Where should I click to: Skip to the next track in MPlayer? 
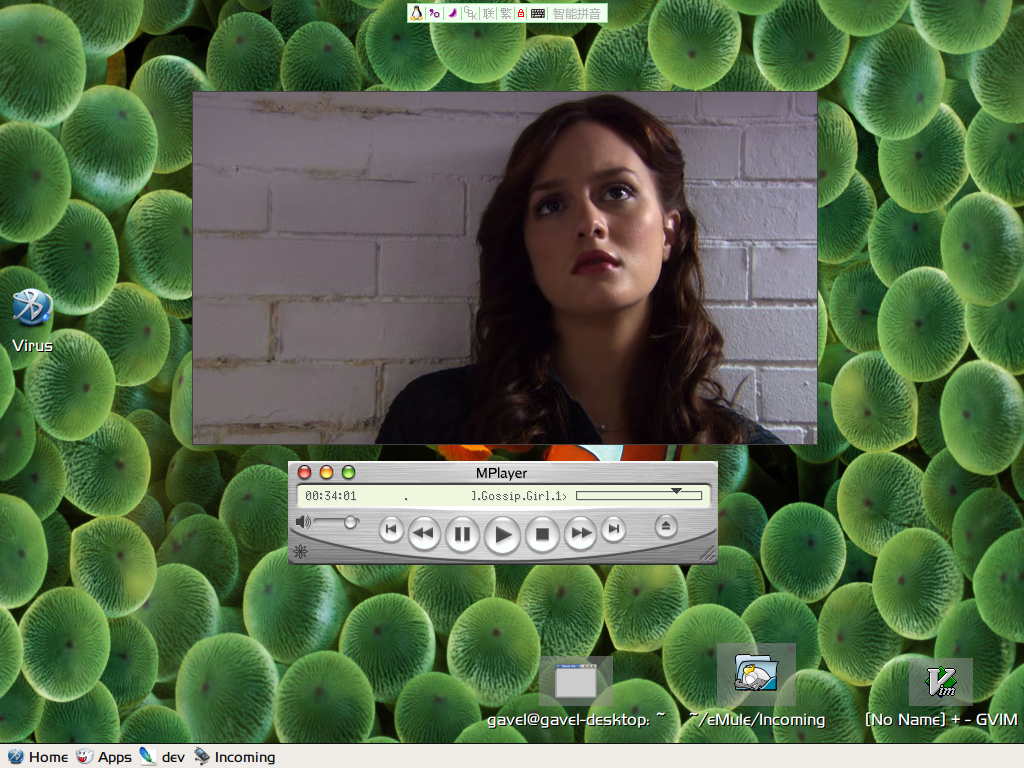[614, 530]
